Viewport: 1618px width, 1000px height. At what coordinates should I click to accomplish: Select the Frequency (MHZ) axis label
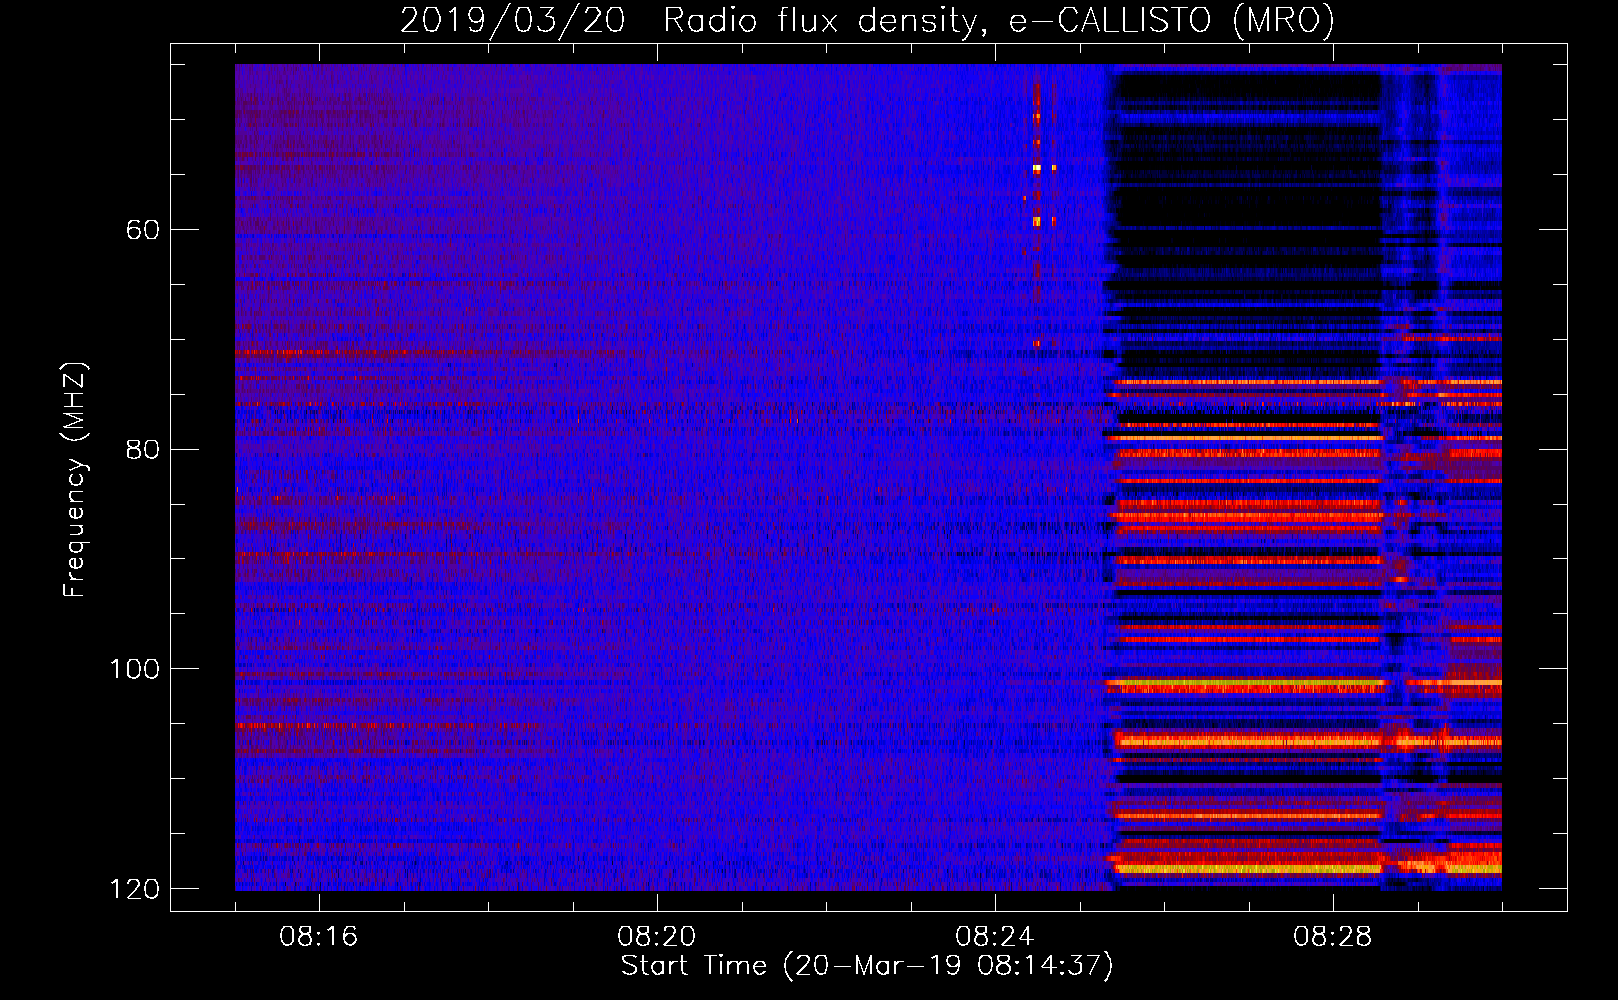tap(75, 479)
